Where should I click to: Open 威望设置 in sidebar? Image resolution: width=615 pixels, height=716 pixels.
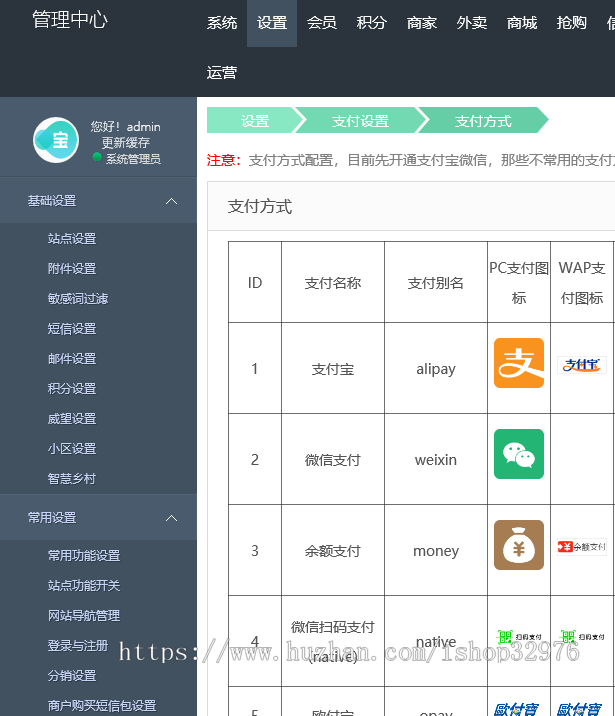tap(72, 419)
